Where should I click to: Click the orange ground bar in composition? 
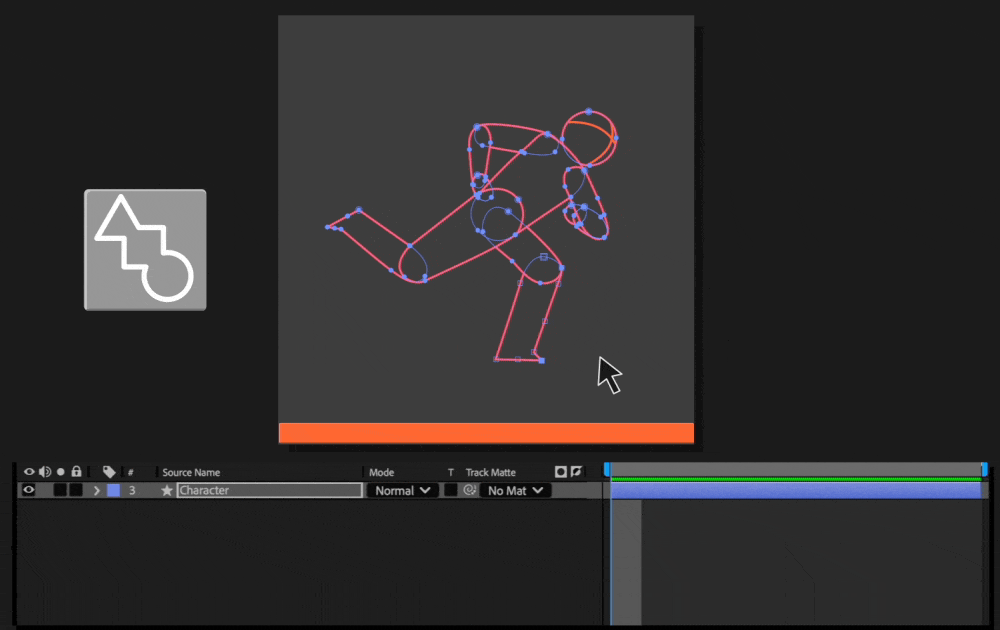pyautogui.click(x=486, y=433)
